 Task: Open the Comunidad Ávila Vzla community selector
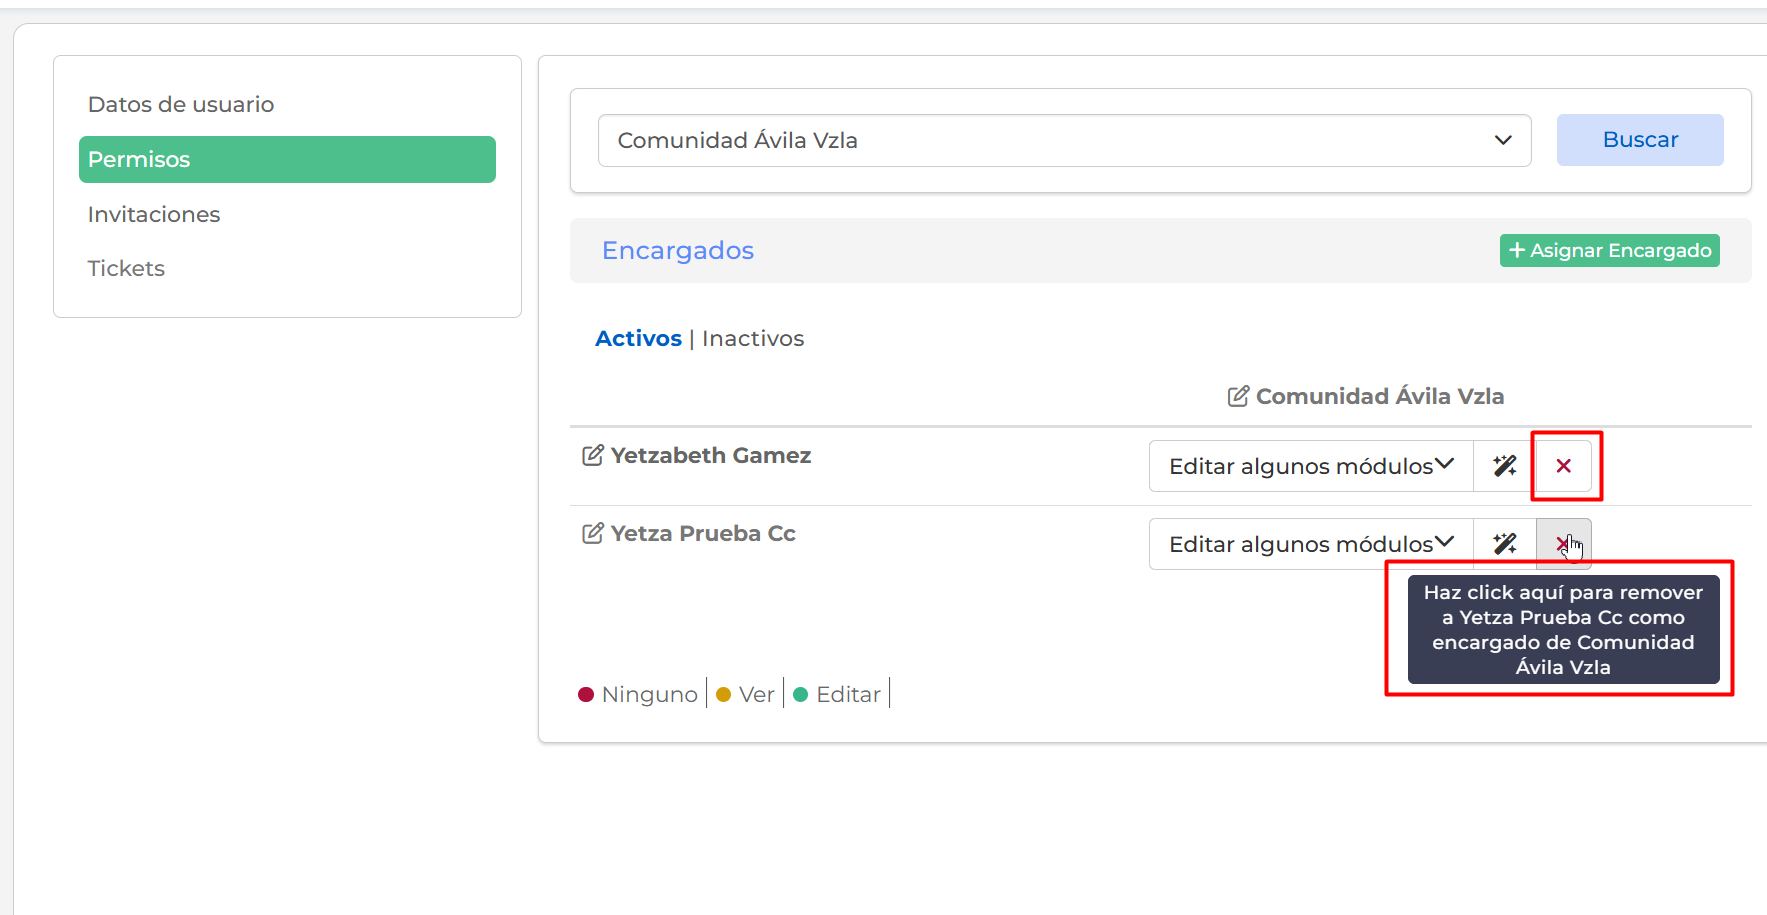(x=1064, y=140)
